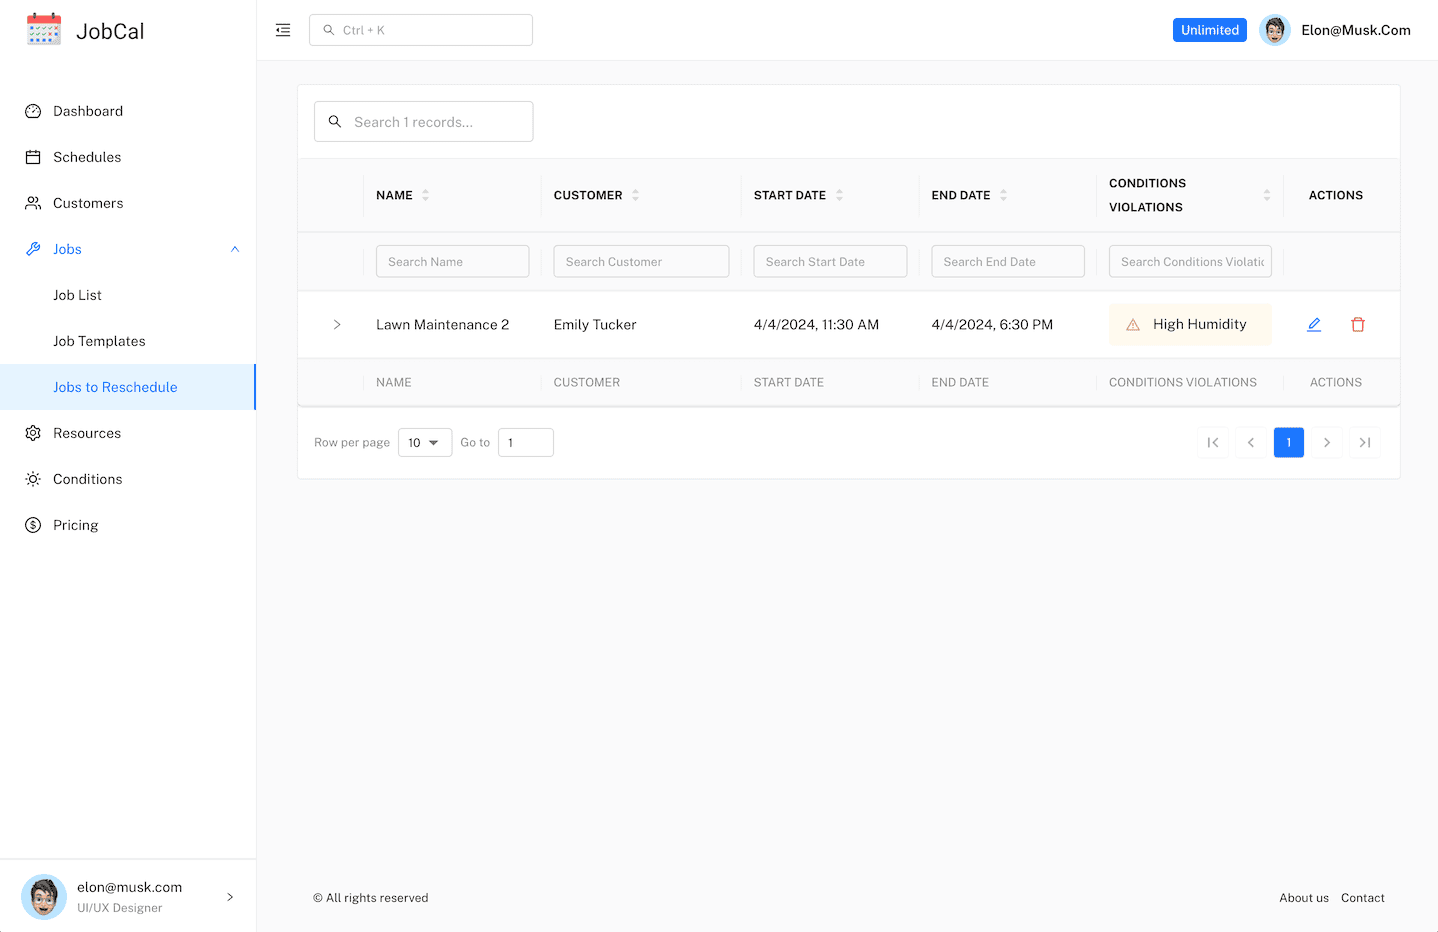Image resolution: width=1438 pixels, height=932 pixels.
Task: Go to the last page arrow icon
Action: click(1365, 442)
